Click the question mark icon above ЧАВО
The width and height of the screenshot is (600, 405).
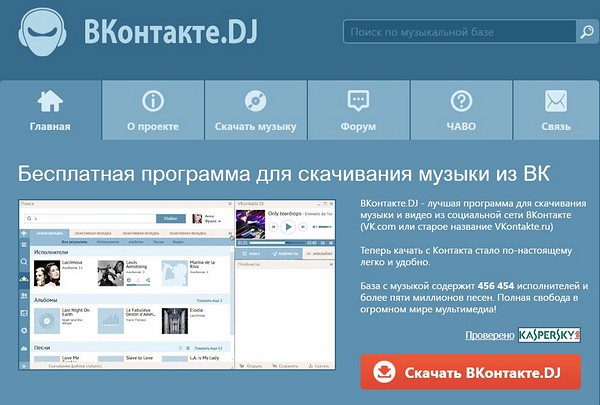click(461, 101)
